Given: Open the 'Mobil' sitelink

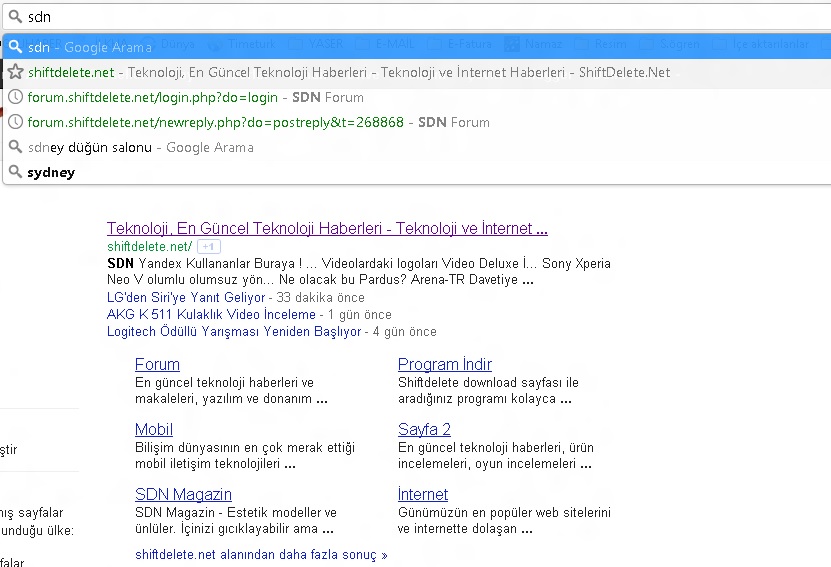Looking at the screenshot, I should click(154, 429).
